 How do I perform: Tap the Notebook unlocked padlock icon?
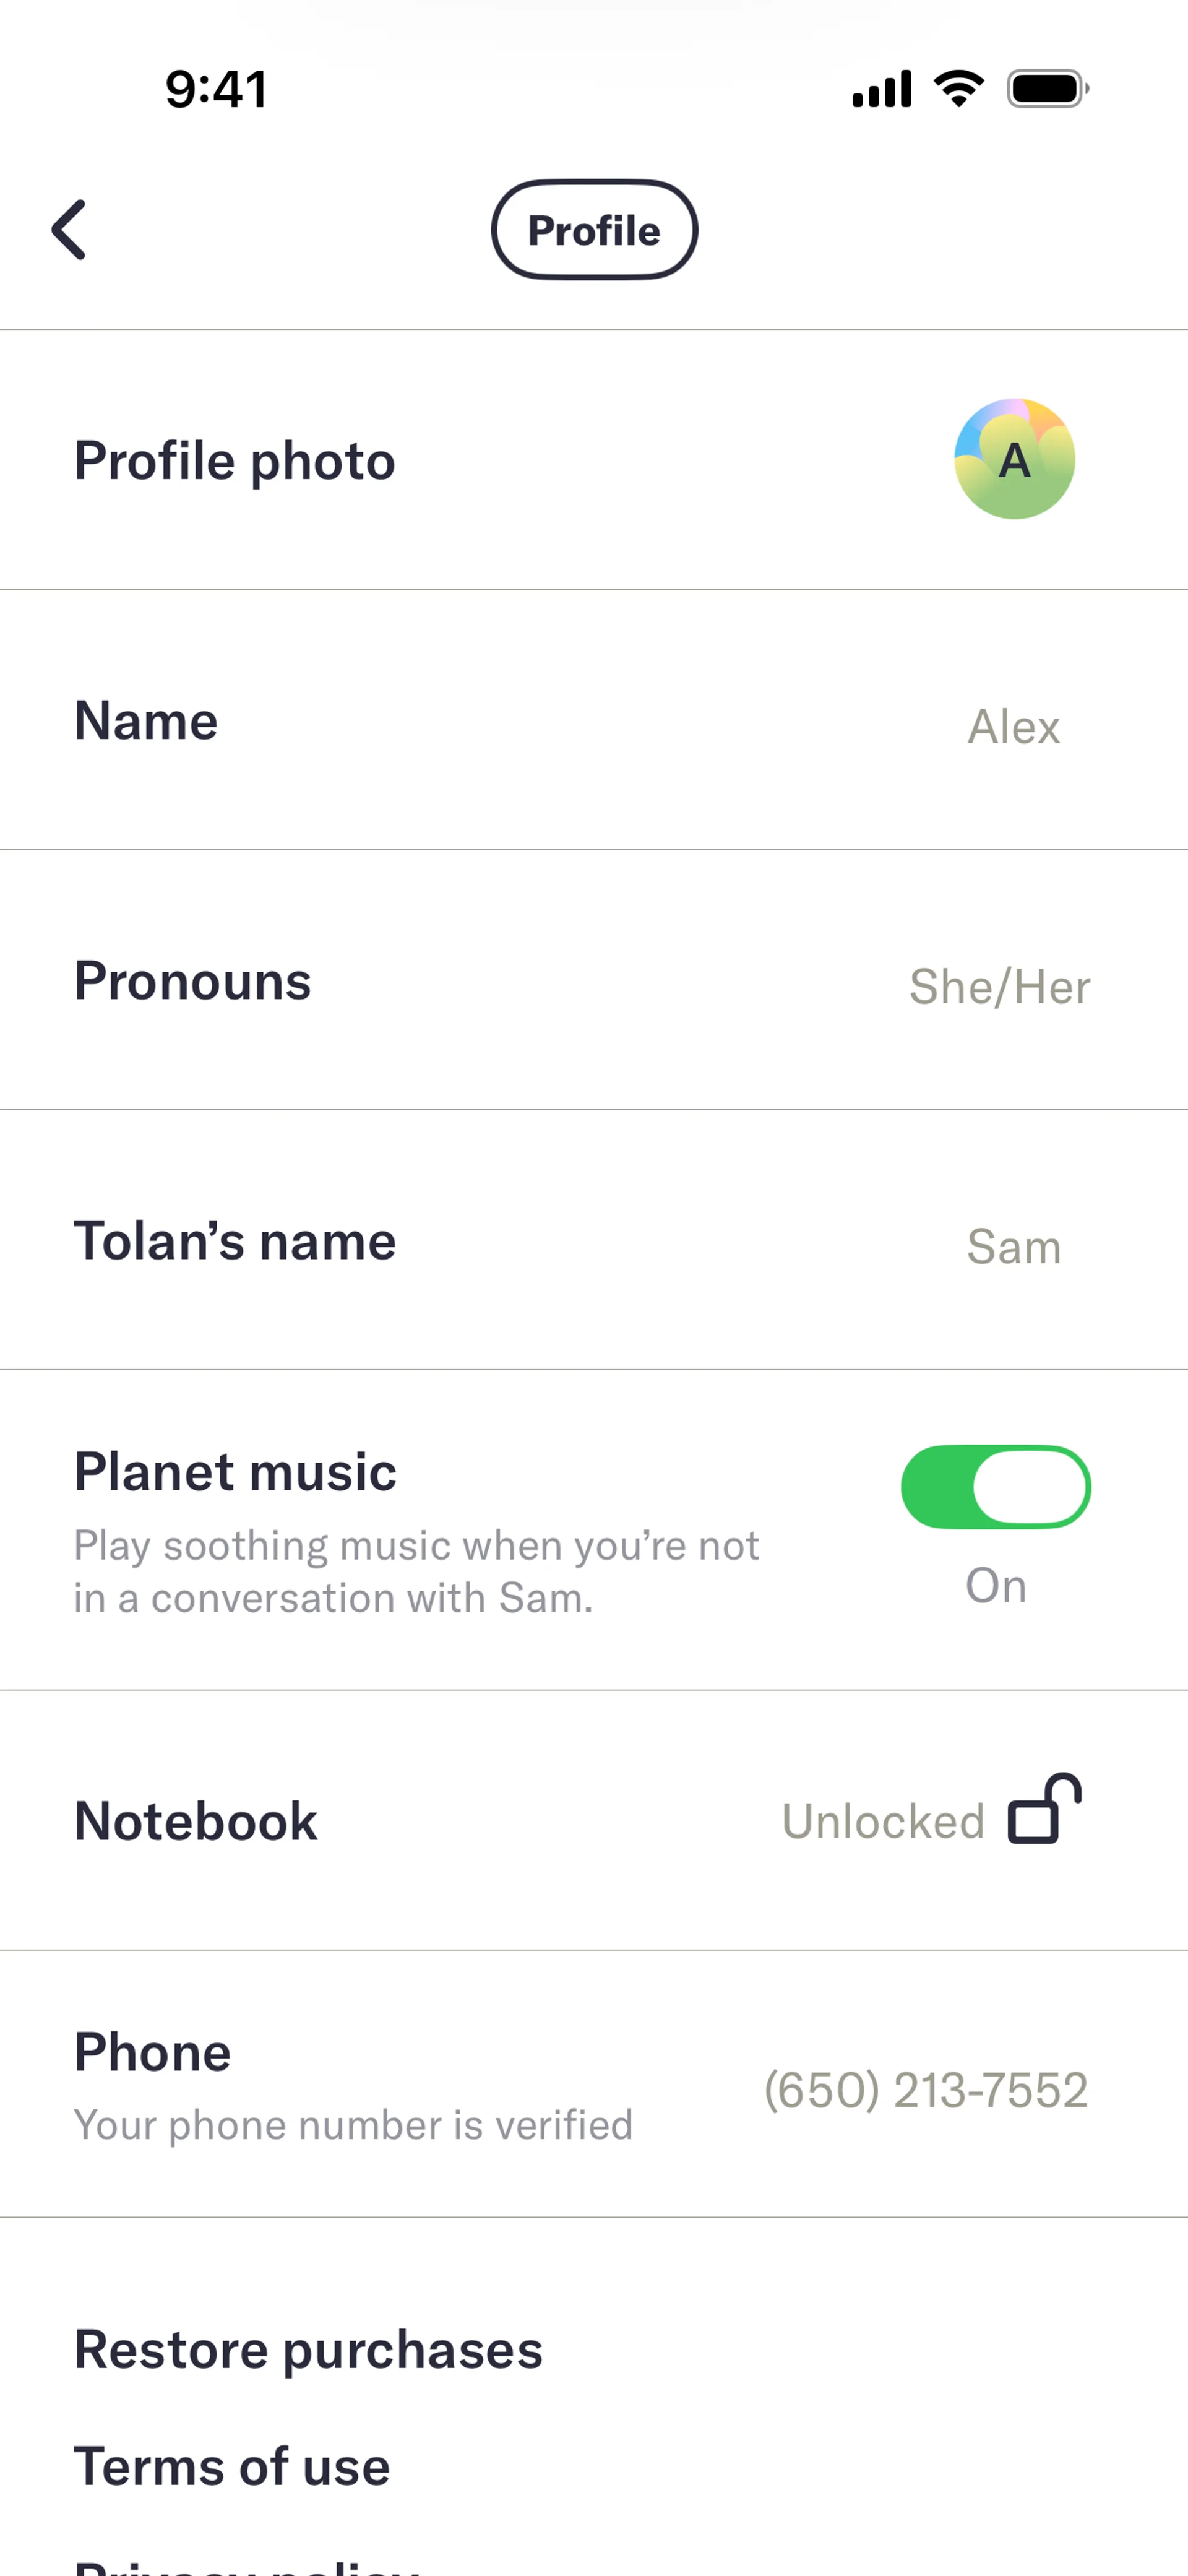click(1044, 1808)
